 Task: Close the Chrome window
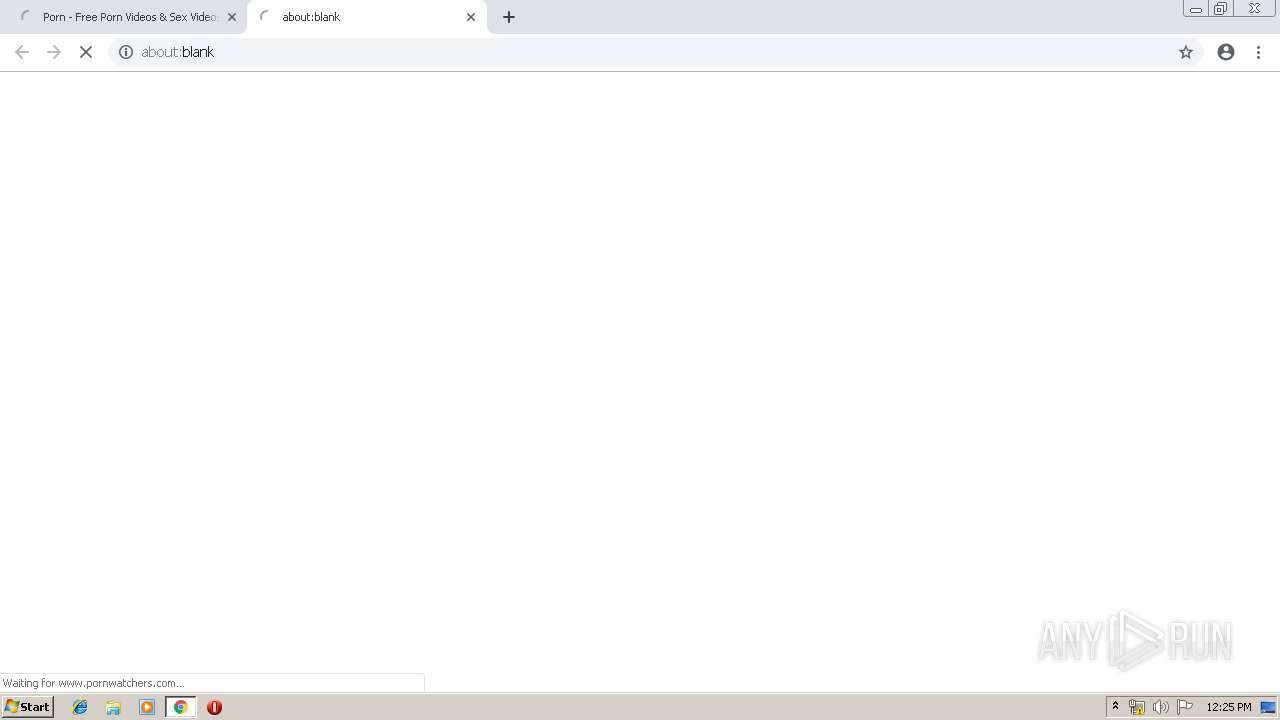coord(1254,9)
